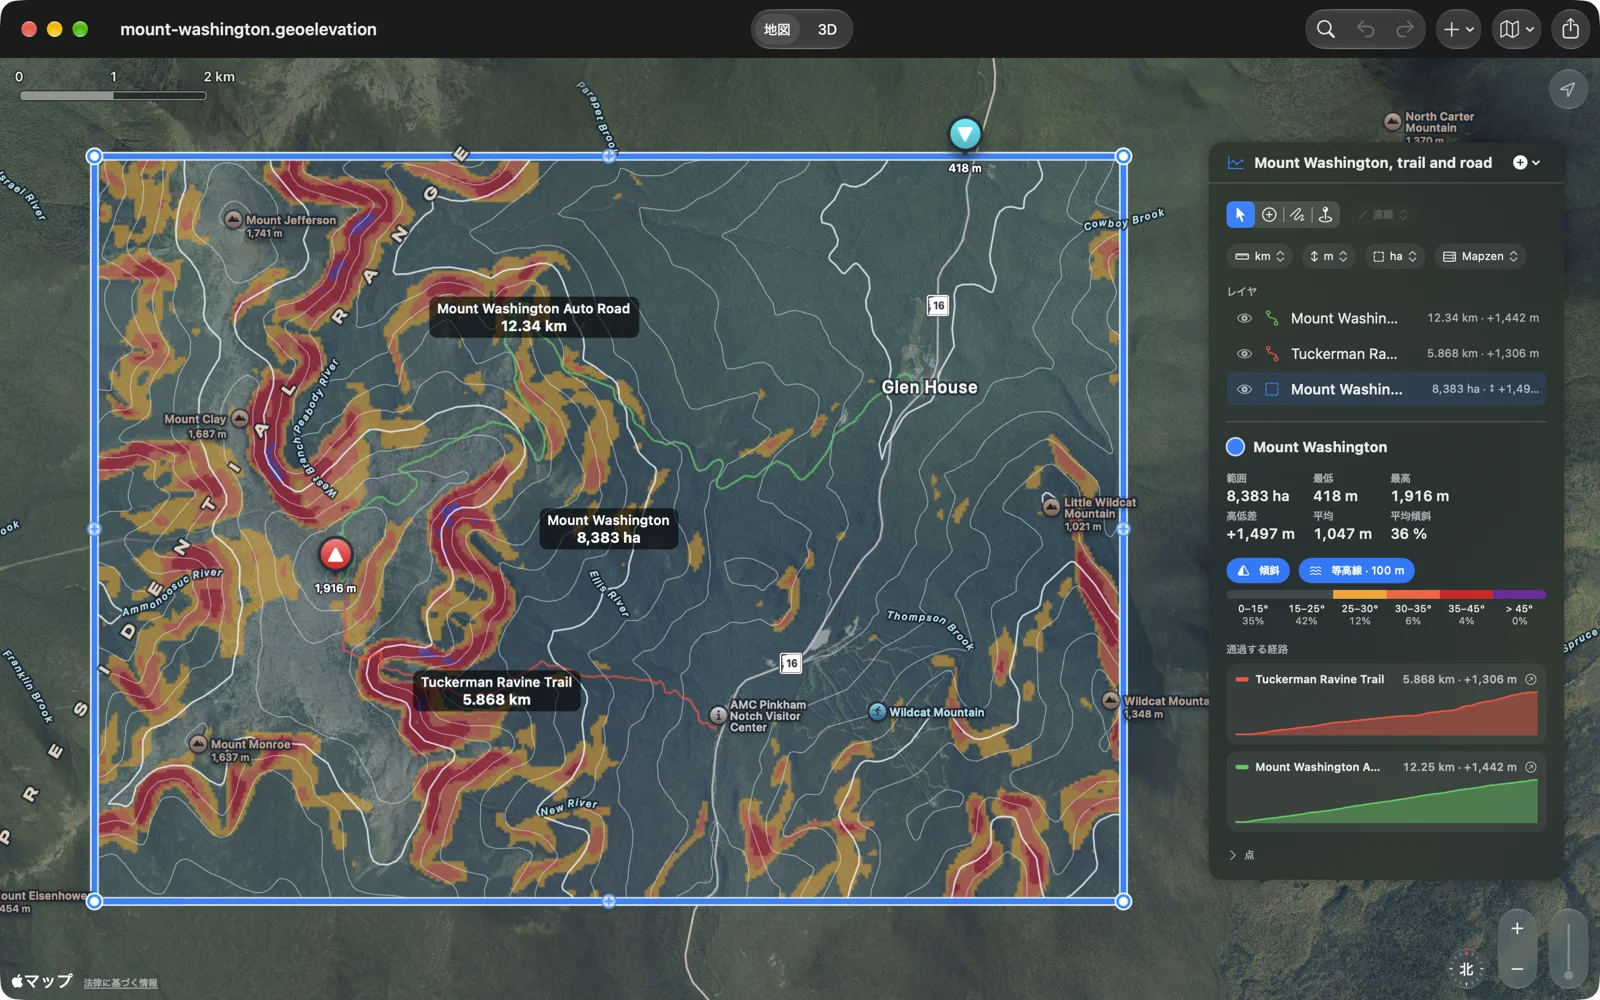This screenshot has height=1000, width=1600.
Task: Click the redo arrow in the toolbar
Action: pos(1405,29)
